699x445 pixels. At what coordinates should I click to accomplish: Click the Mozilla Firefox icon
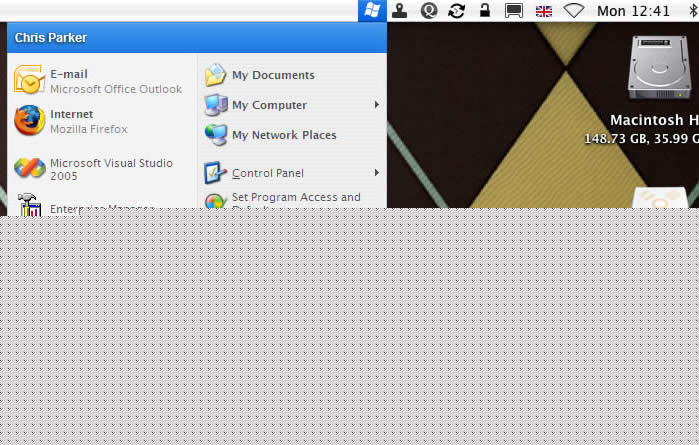[x=29, y=120]
